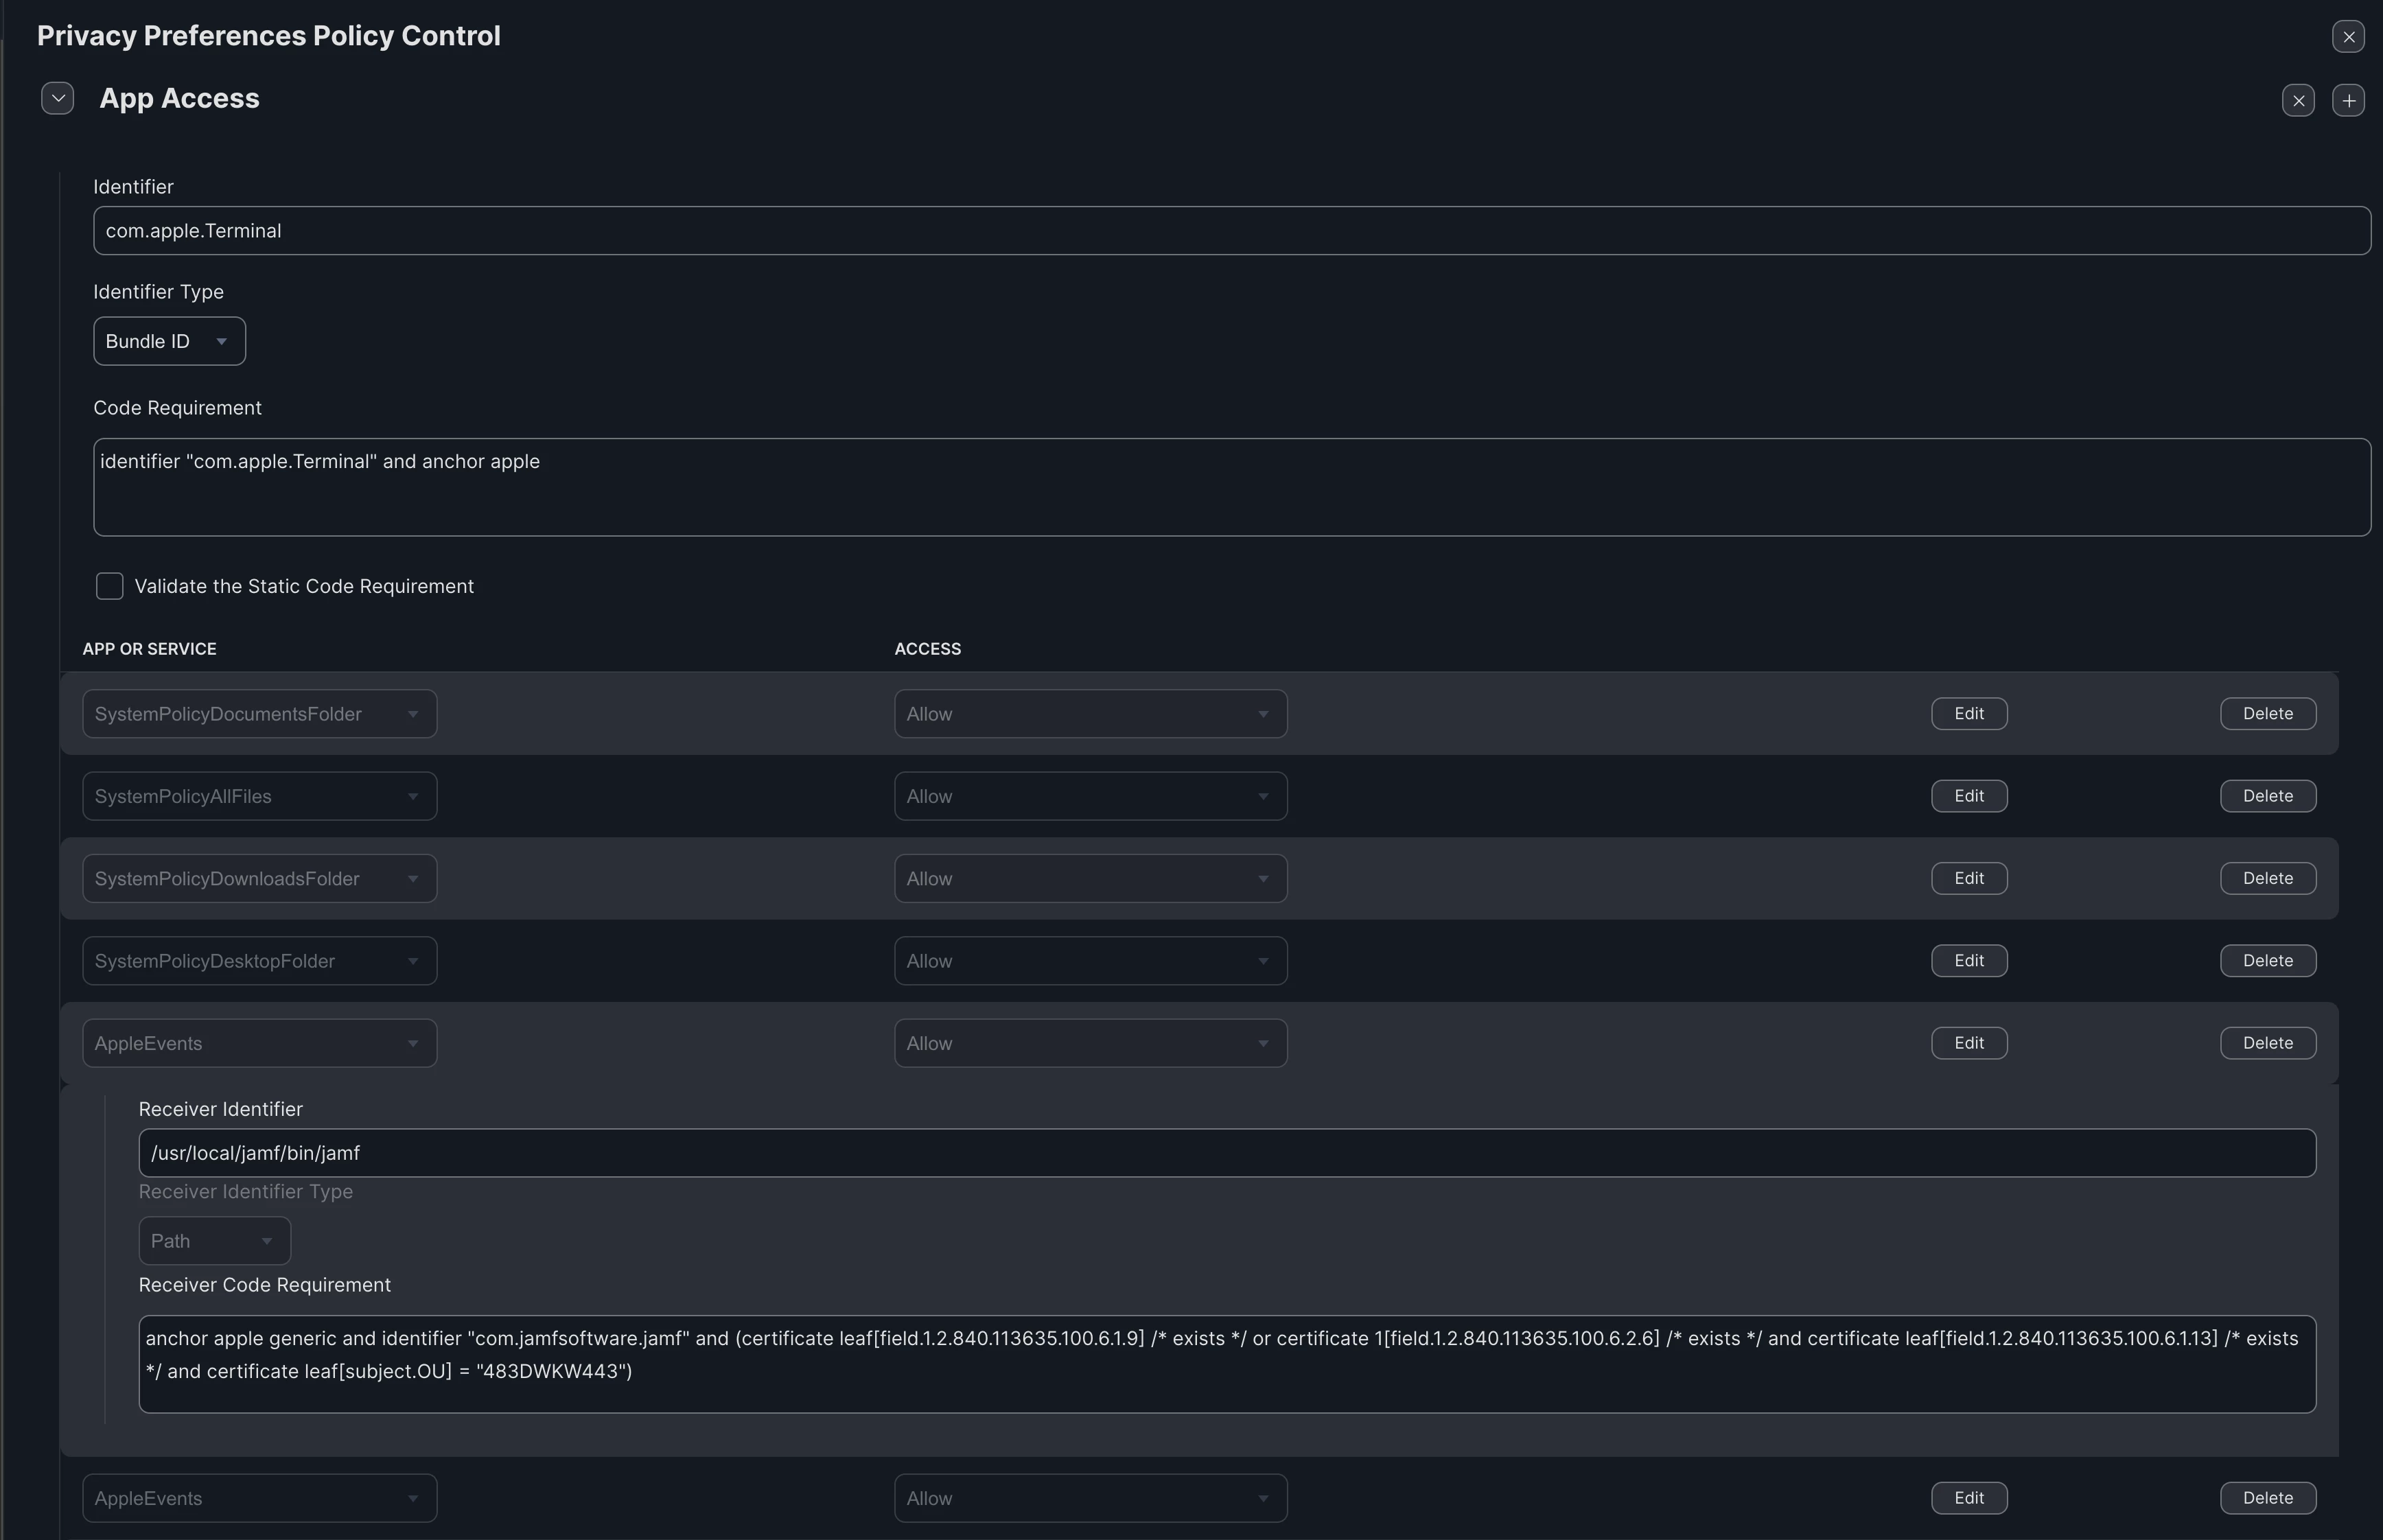Image resolution: width=2383 pixels, height=1540 pixels.
Task: Open the Allow dropdown for SystemPolicyAllFiles
Action: click(1090, 796)
